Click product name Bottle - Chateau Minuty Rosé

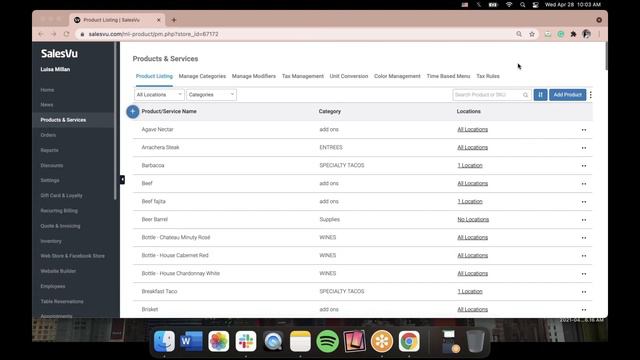pos(176,238)
